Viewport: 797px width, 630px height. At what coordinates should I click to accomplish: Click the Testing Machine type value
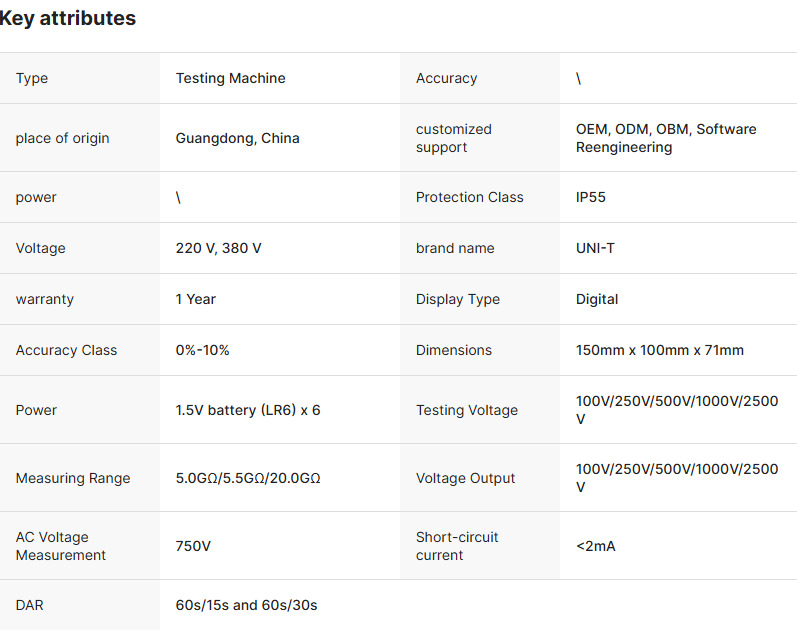(x=230, y=78)
